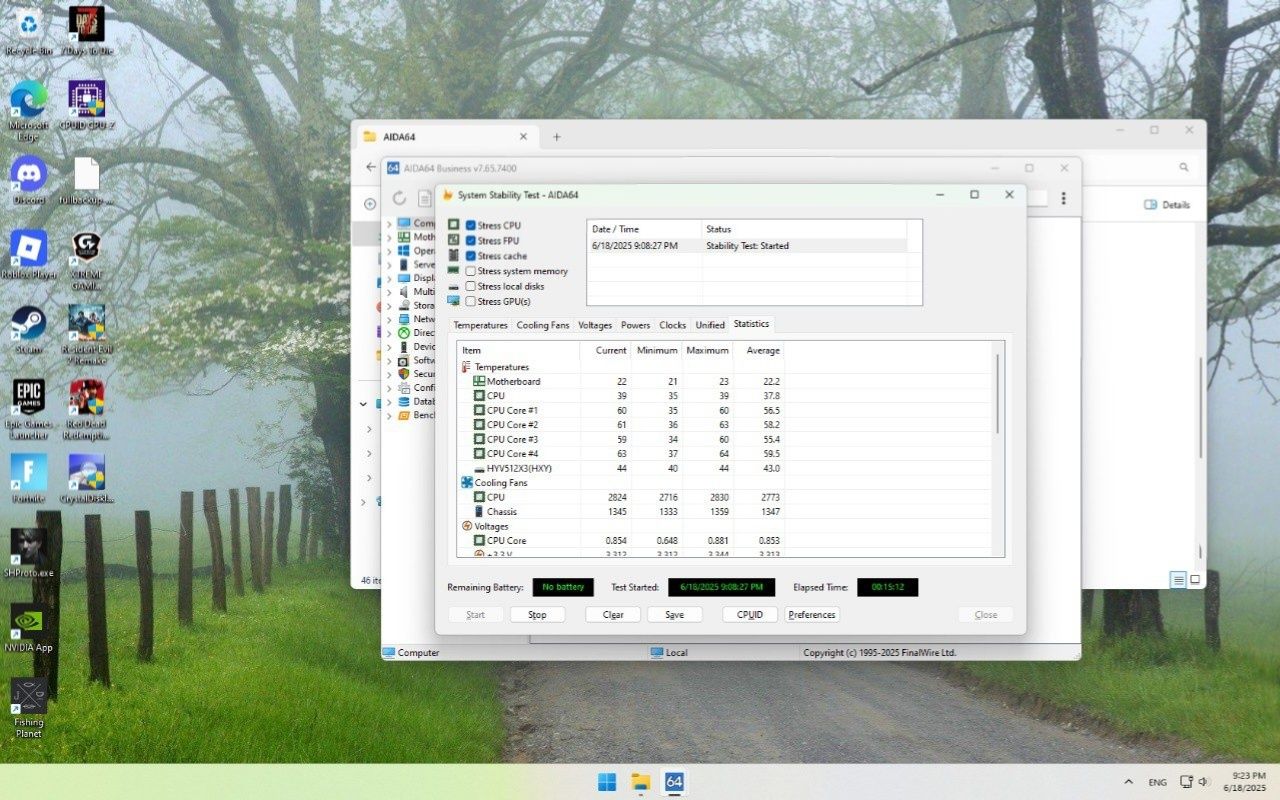Open the CPUID CPU-Z desktop shortcut
This screenshot has width=1280, height=800.
pyautogui.click(x=87, y=105)
